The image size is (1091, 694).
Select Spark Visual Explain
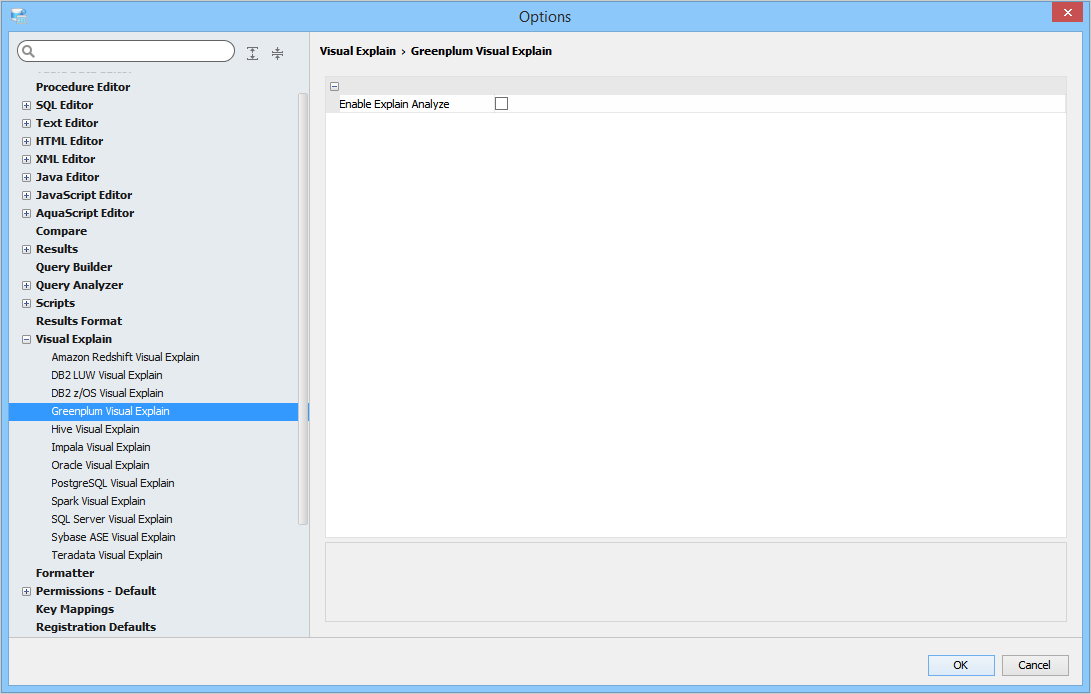point(98,501)
